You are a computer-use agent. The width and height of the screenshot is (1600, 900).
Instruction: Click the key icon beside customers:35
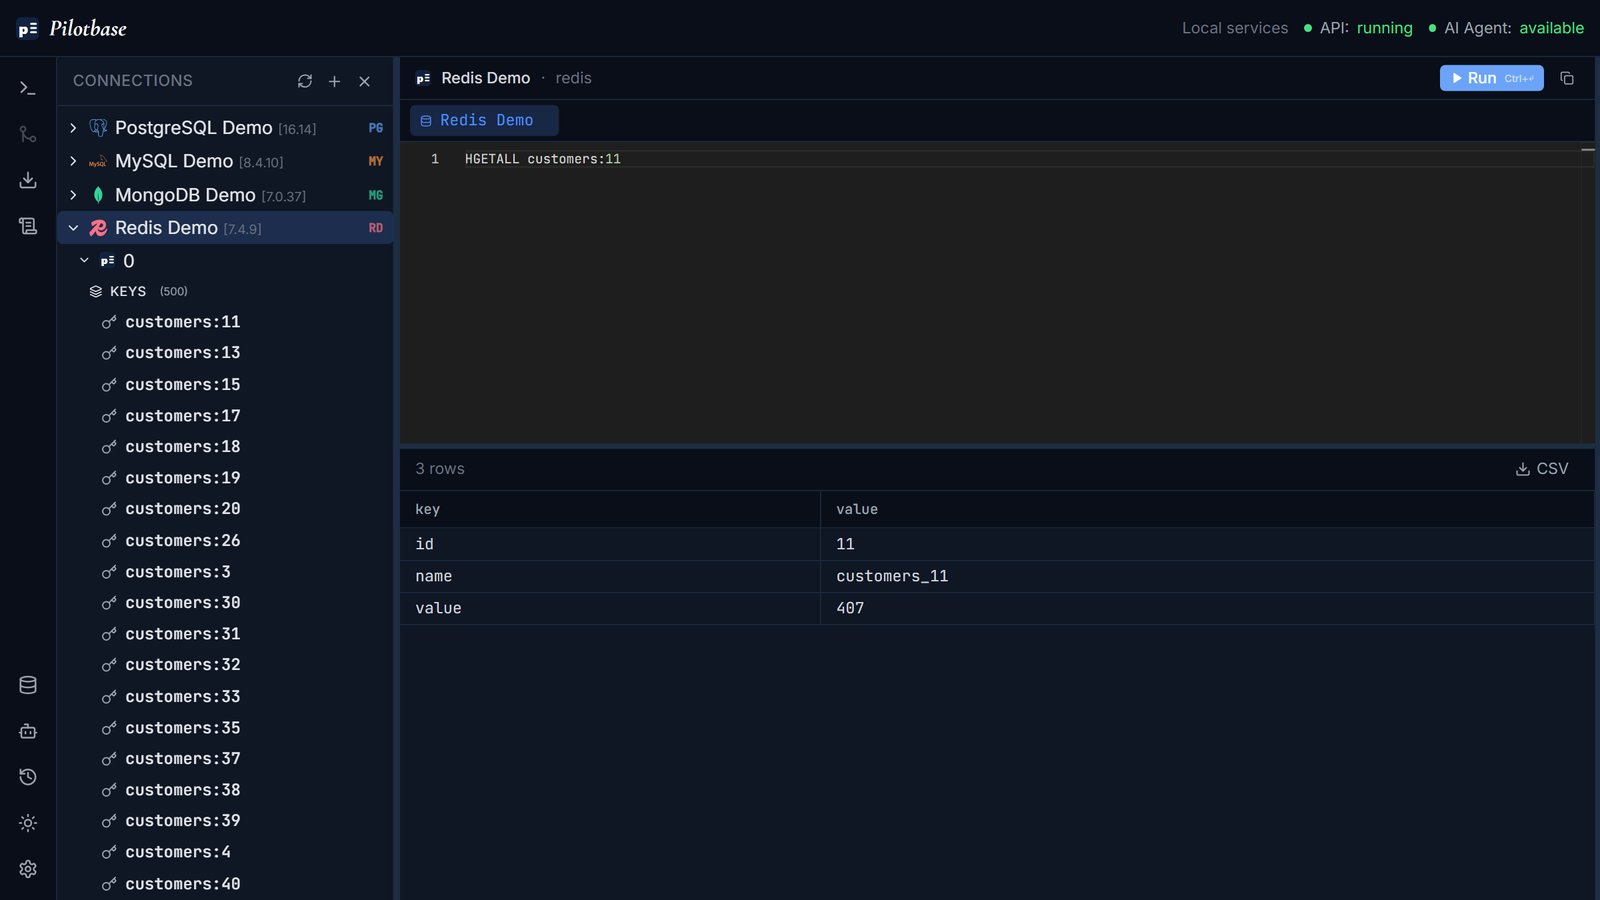click(x=109, y=728)
